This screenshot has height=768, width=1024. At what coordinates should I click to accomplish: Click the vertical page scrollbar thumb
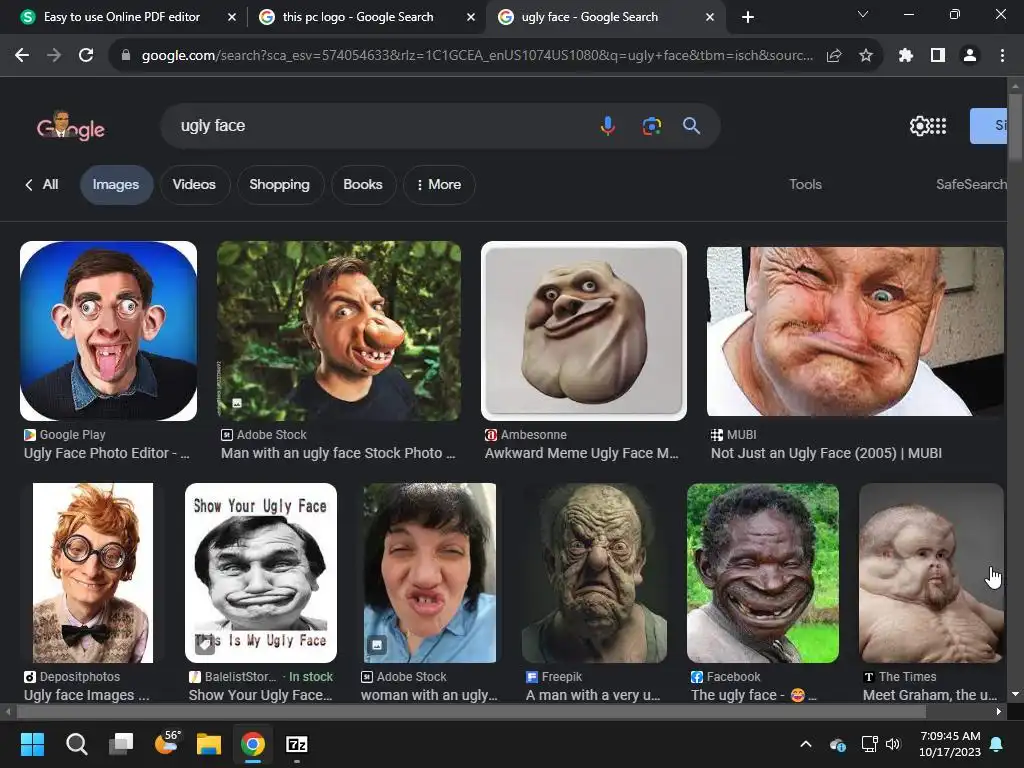1015,127
